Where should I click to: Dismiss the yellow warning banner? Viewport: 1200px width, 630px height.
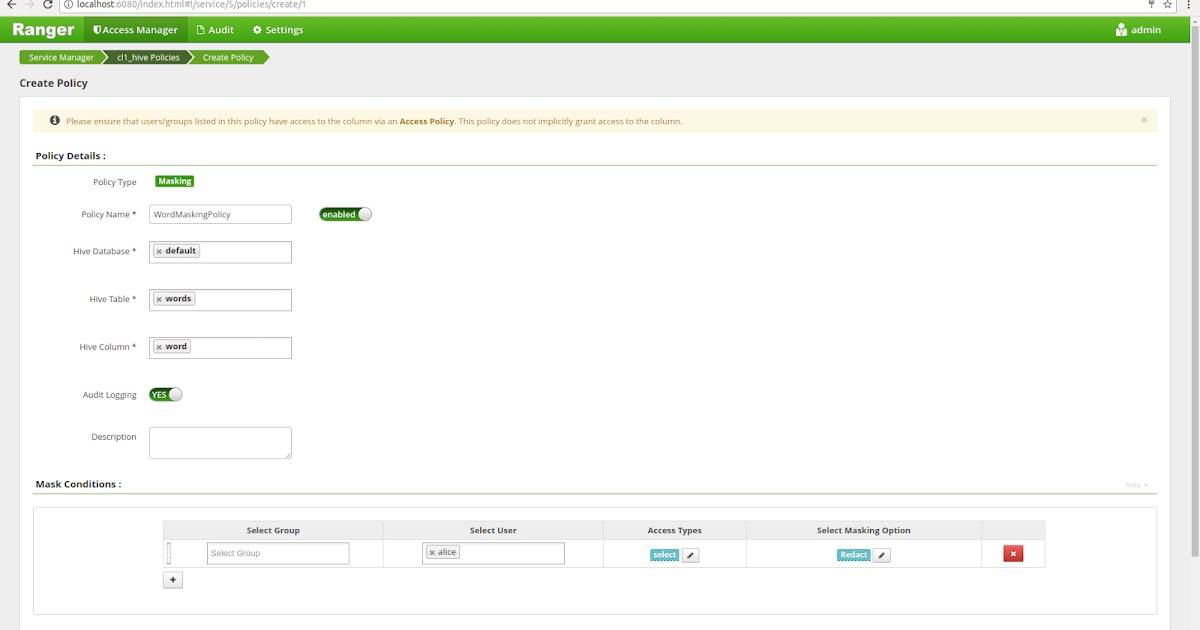[1144, 120]
